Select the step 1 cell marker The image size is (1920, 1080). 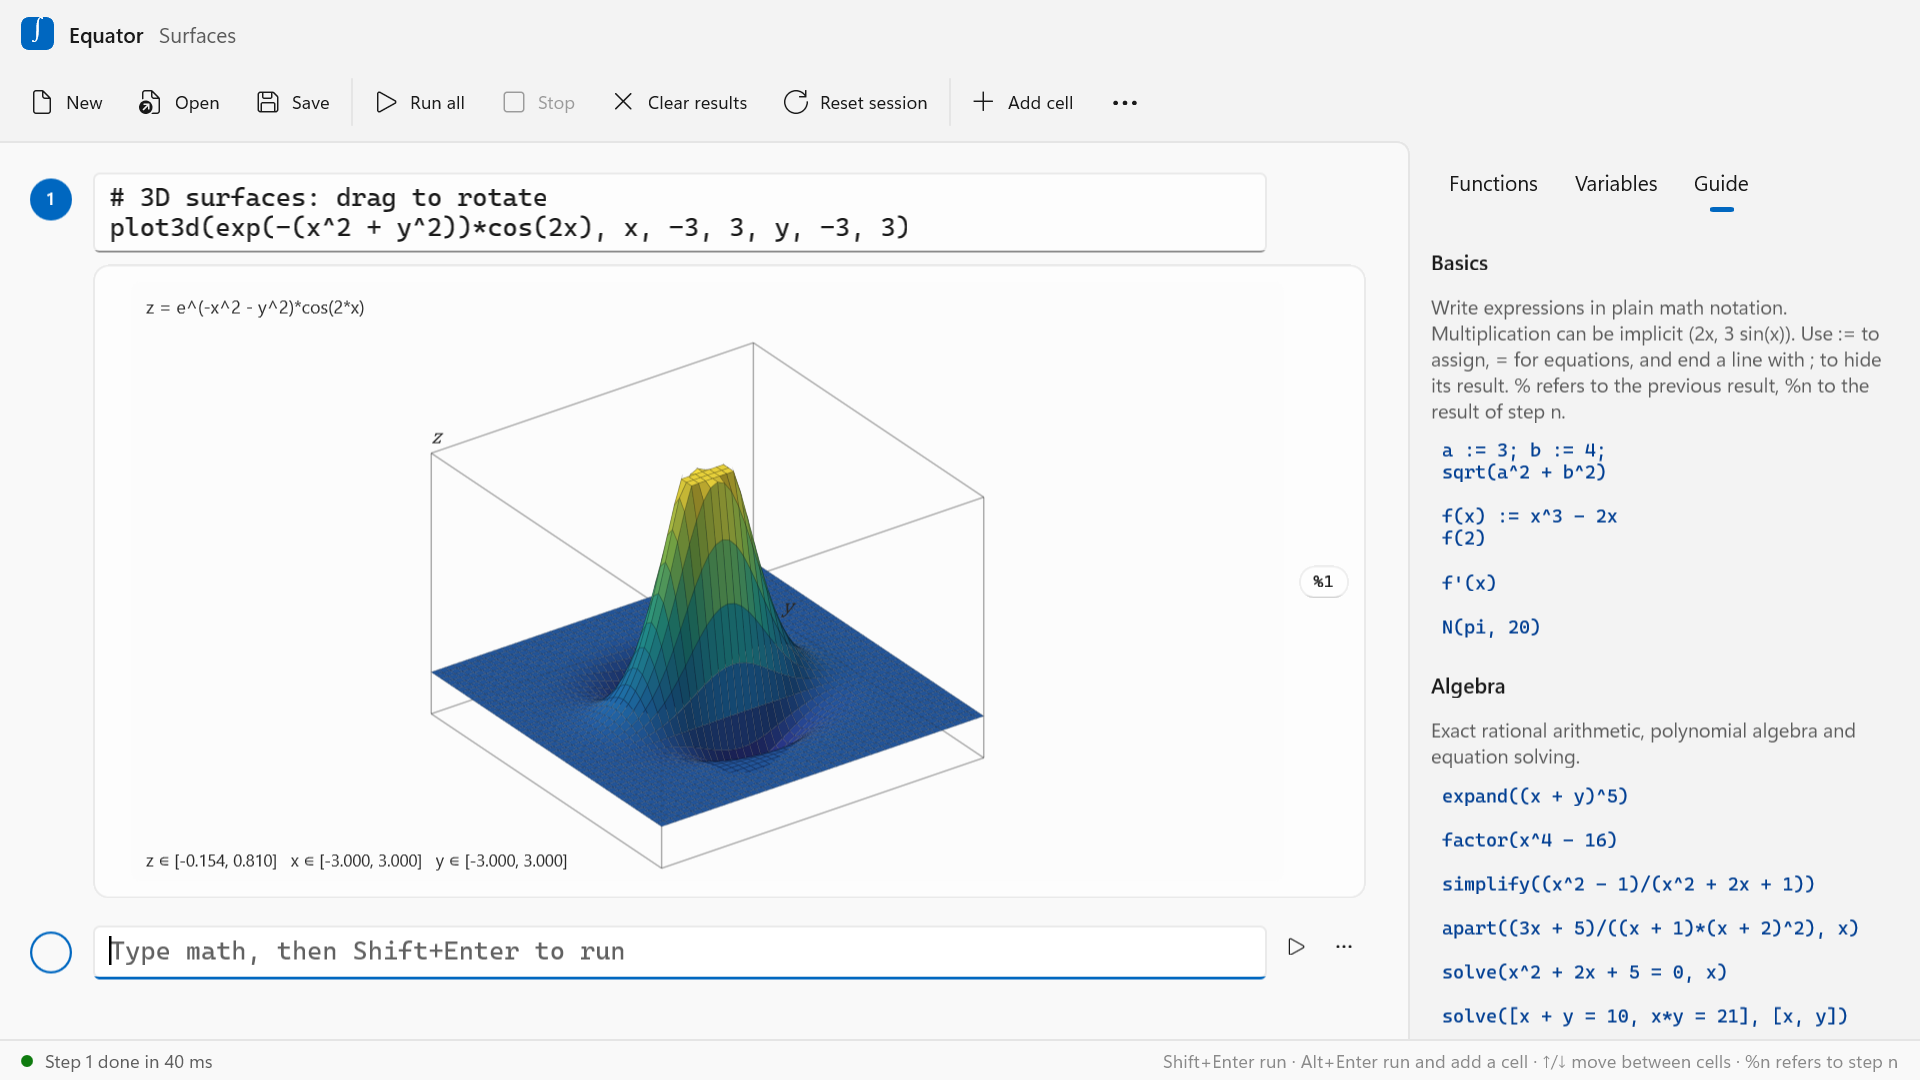tap(51, 199)
